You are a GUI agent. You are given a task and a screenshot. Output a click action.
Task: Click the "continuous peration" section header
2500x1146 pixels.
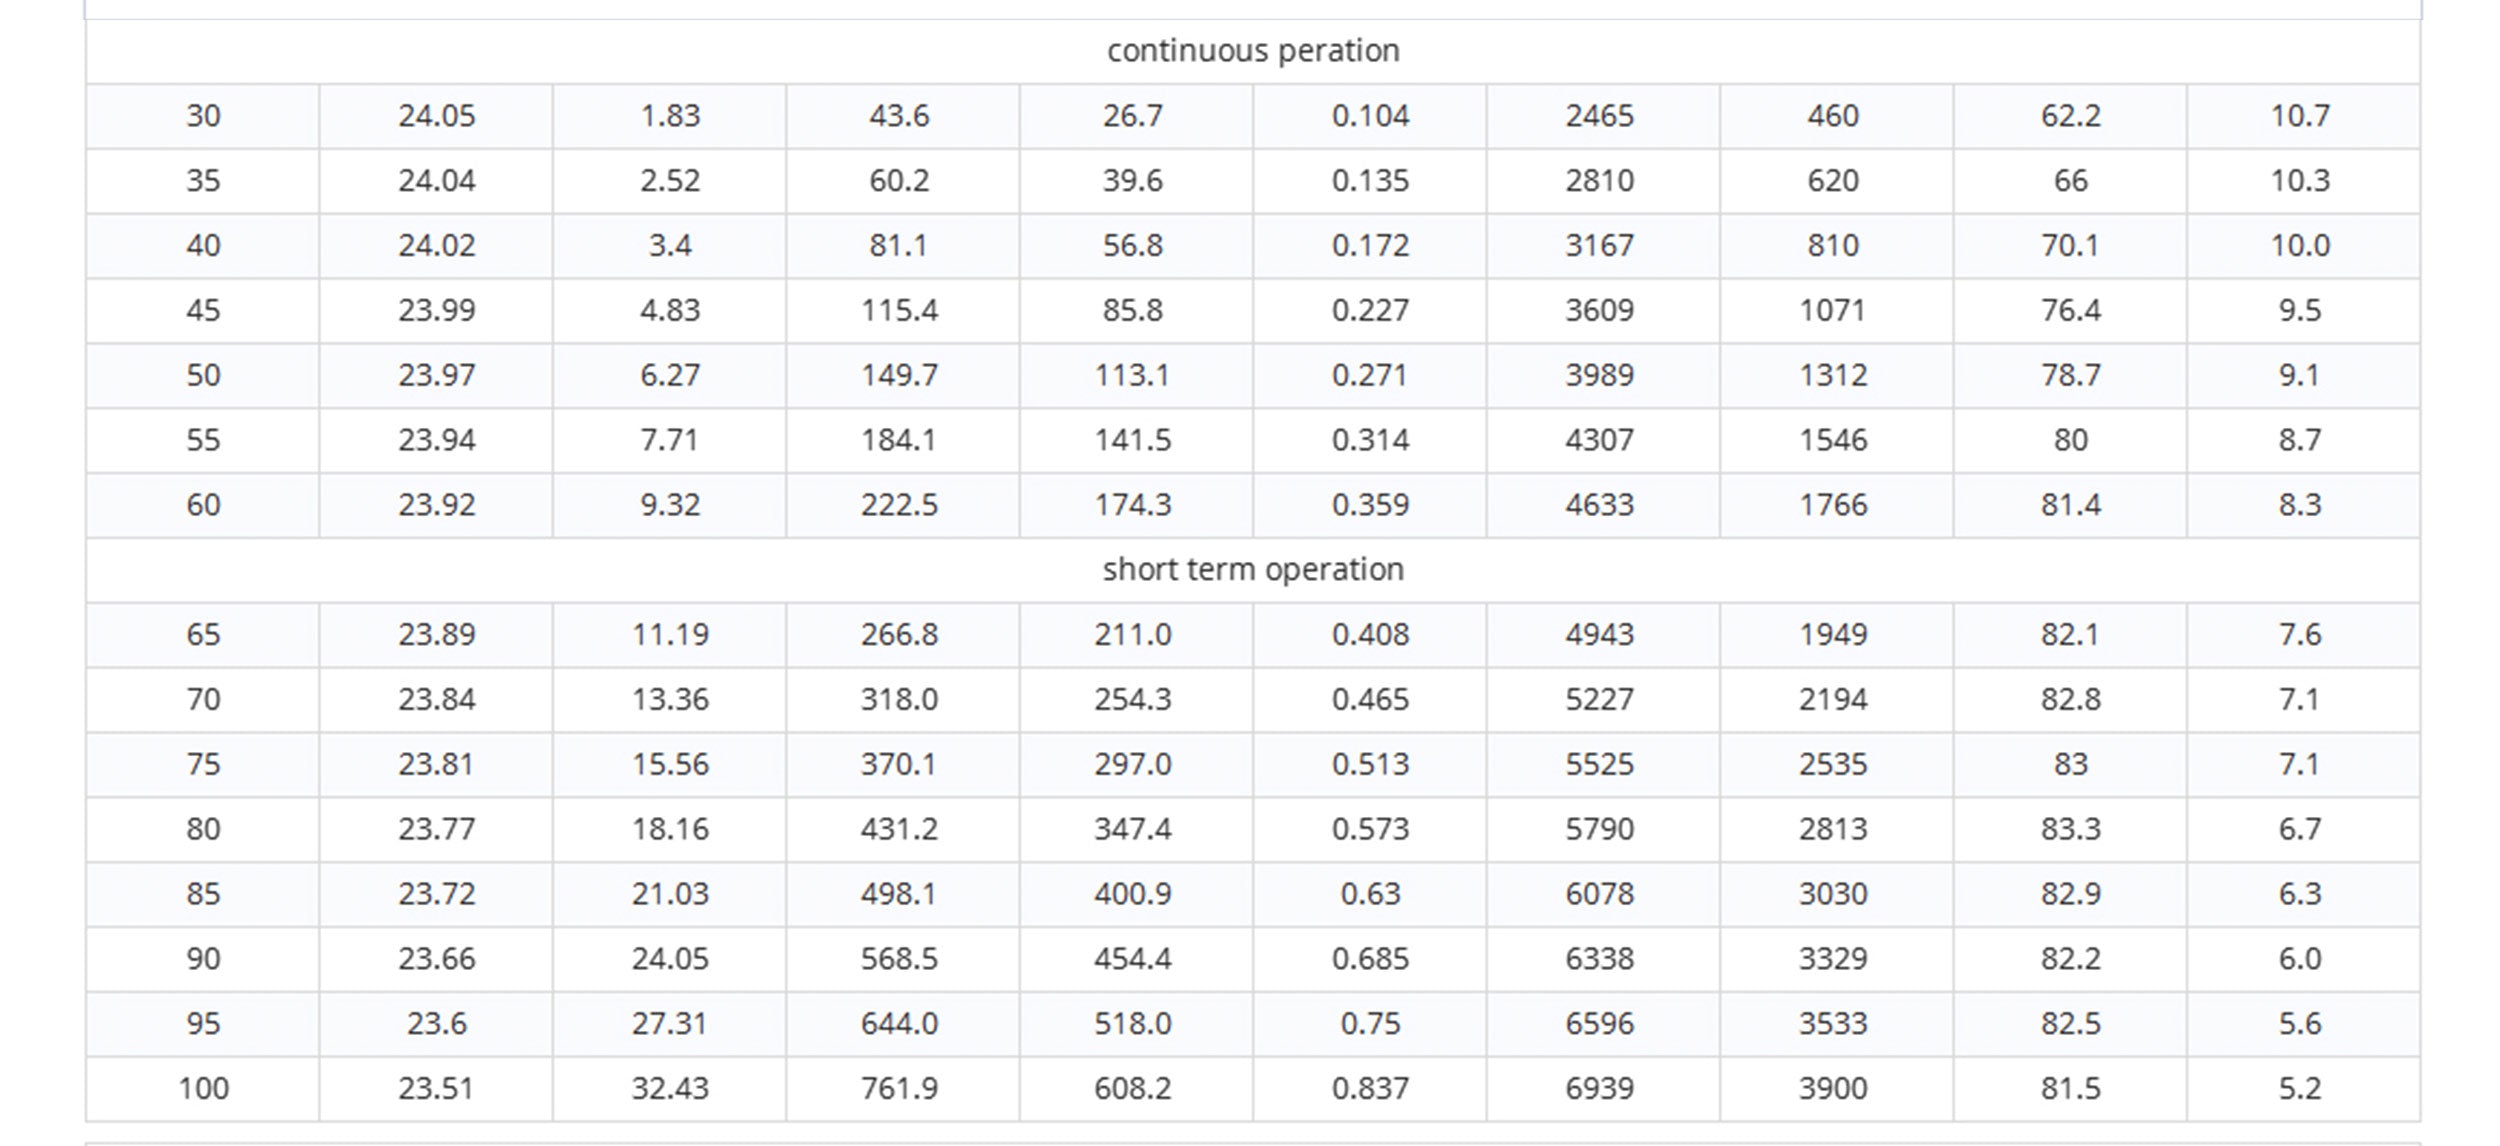(x=1252, y=51)
